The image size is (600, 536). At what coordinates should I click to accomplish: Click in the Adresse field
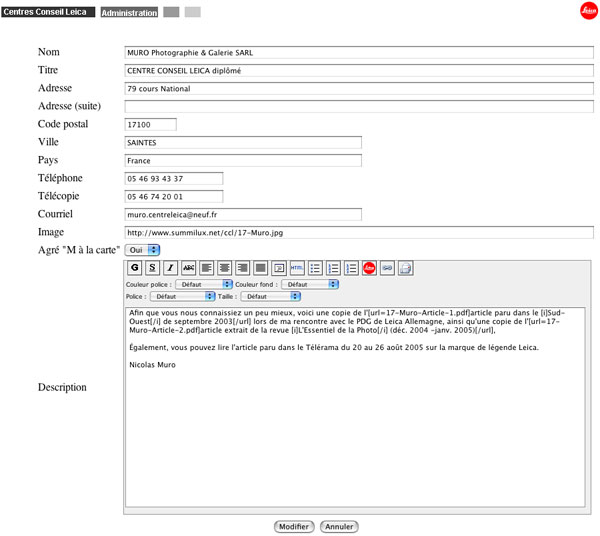click(x=359, y=88)
